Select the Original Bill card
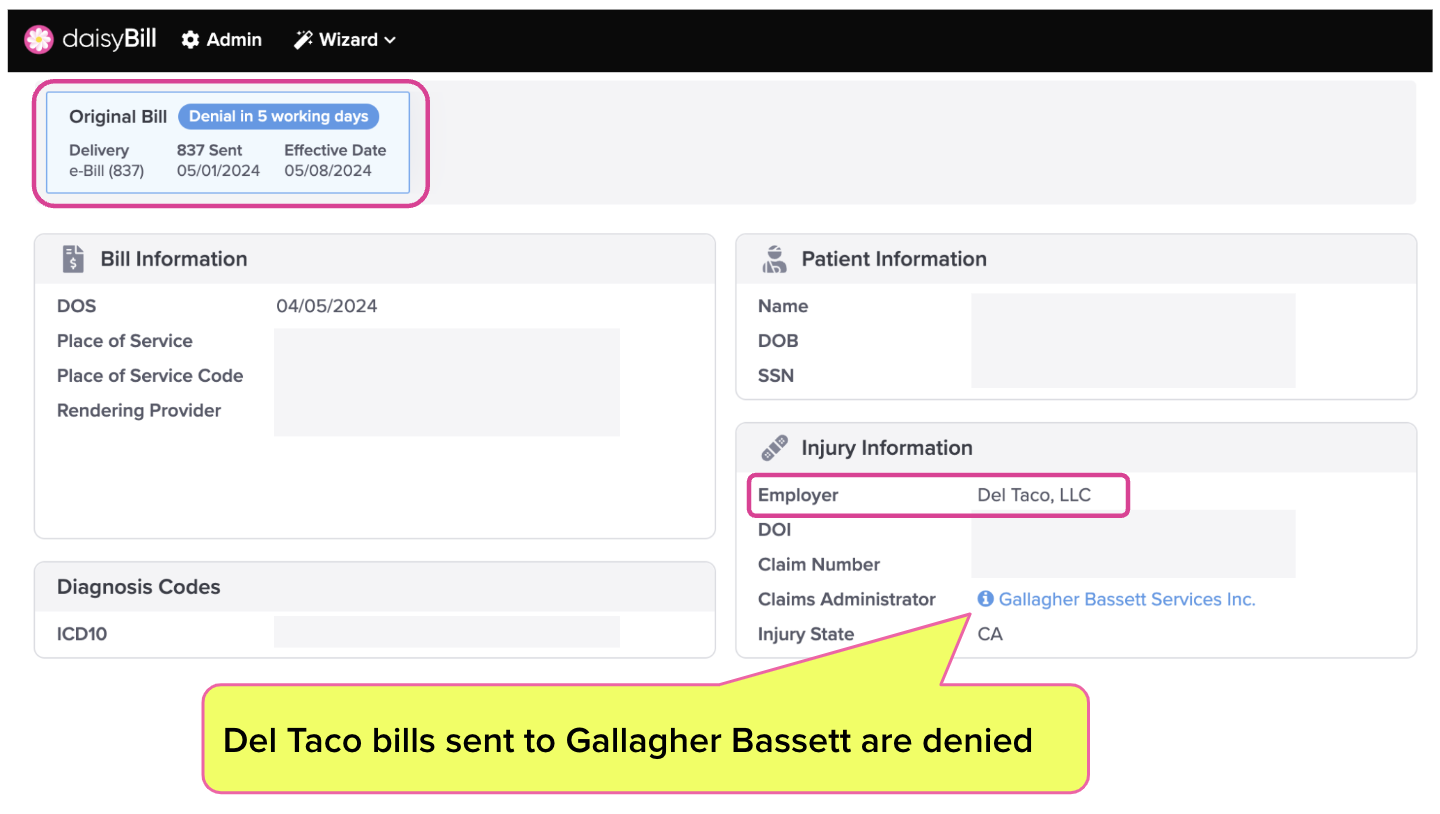The width and height of the screenshot is (1440, 814). (x=229, y=143)
